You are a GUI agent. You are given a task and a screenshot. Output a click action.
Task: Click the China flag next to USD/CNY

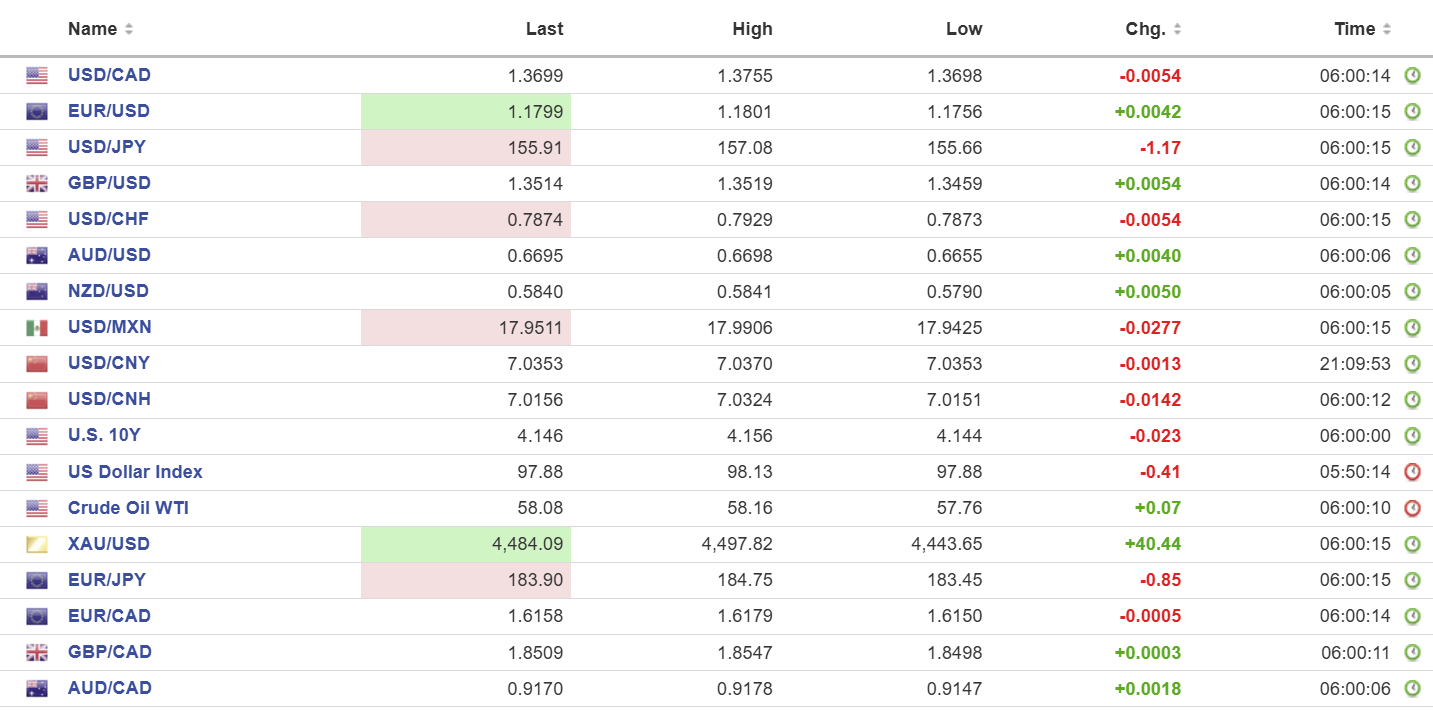pyautogui.click(x=37, y=364)
